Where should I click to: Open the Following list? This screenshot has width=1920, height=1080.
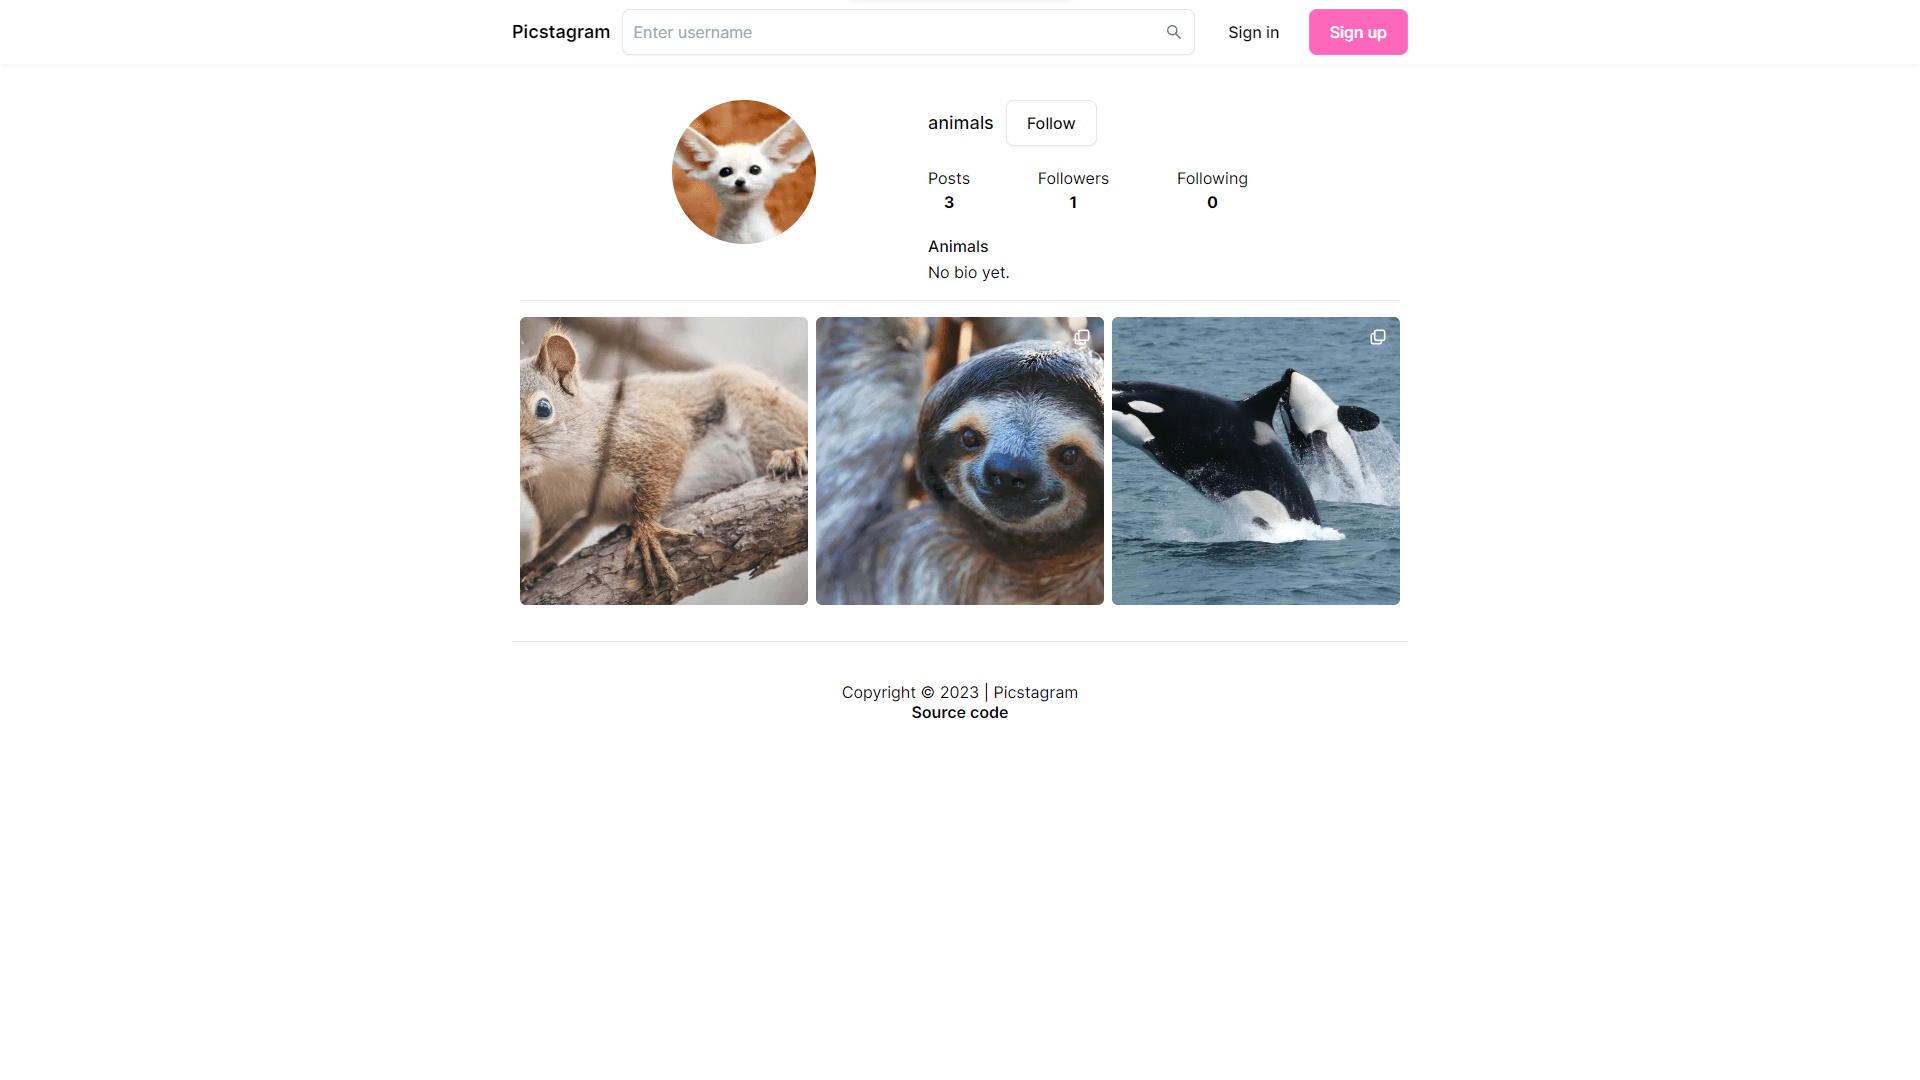pos(1212,190)
